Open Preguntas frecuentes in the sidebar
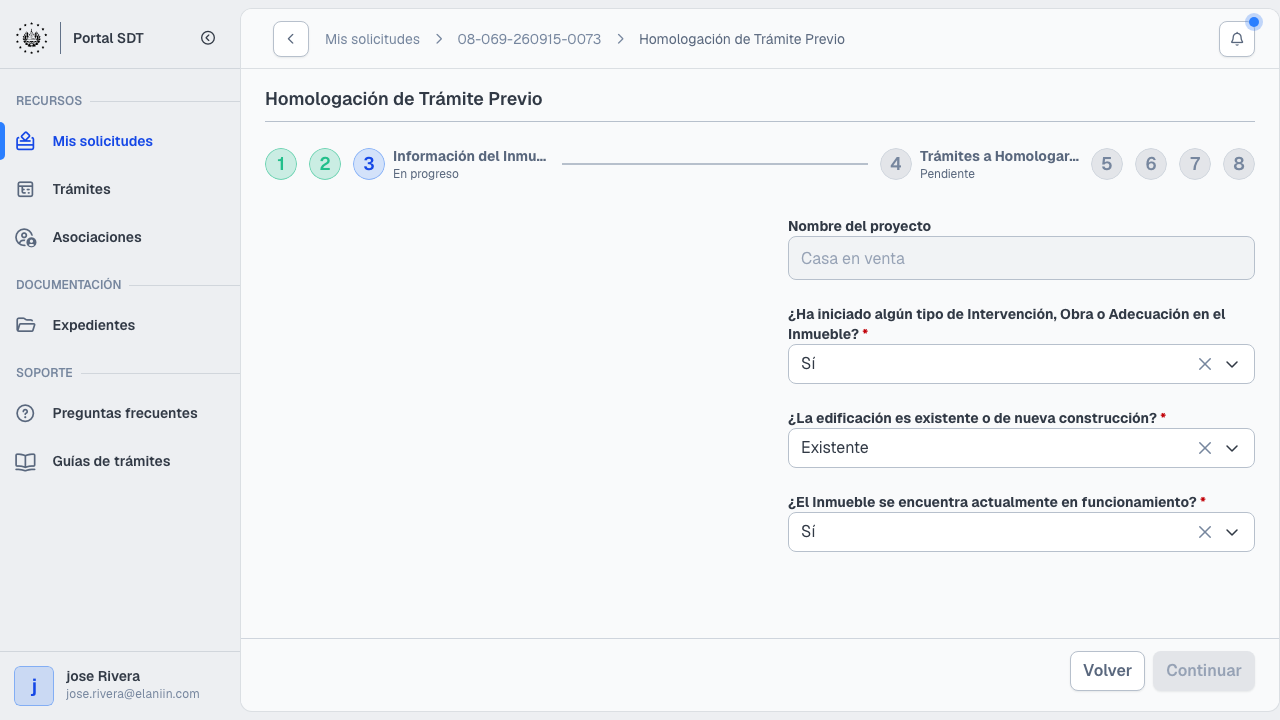1280x720 pixels. 120,413
